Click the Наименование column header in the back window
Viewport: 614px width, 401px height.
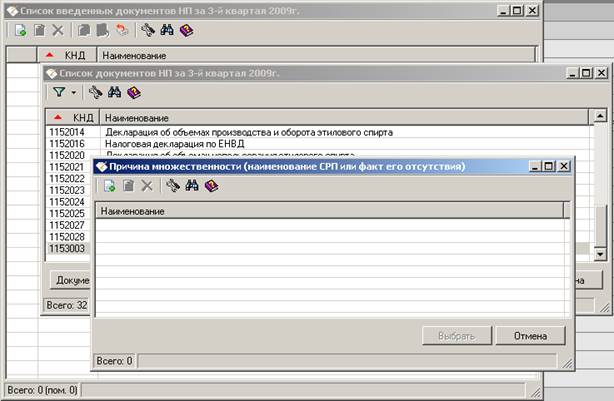coord(316,55)
